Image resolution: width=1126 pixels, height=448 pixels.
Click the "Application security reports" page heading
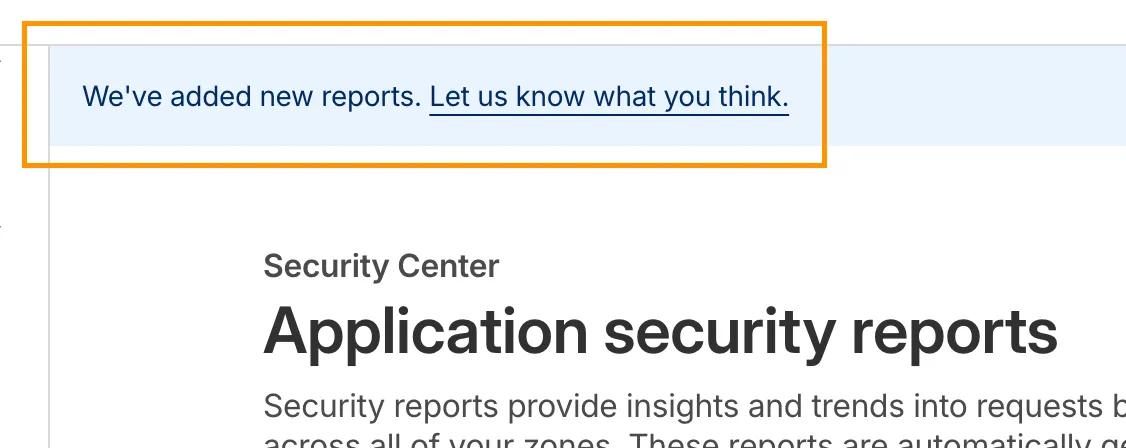660,330
